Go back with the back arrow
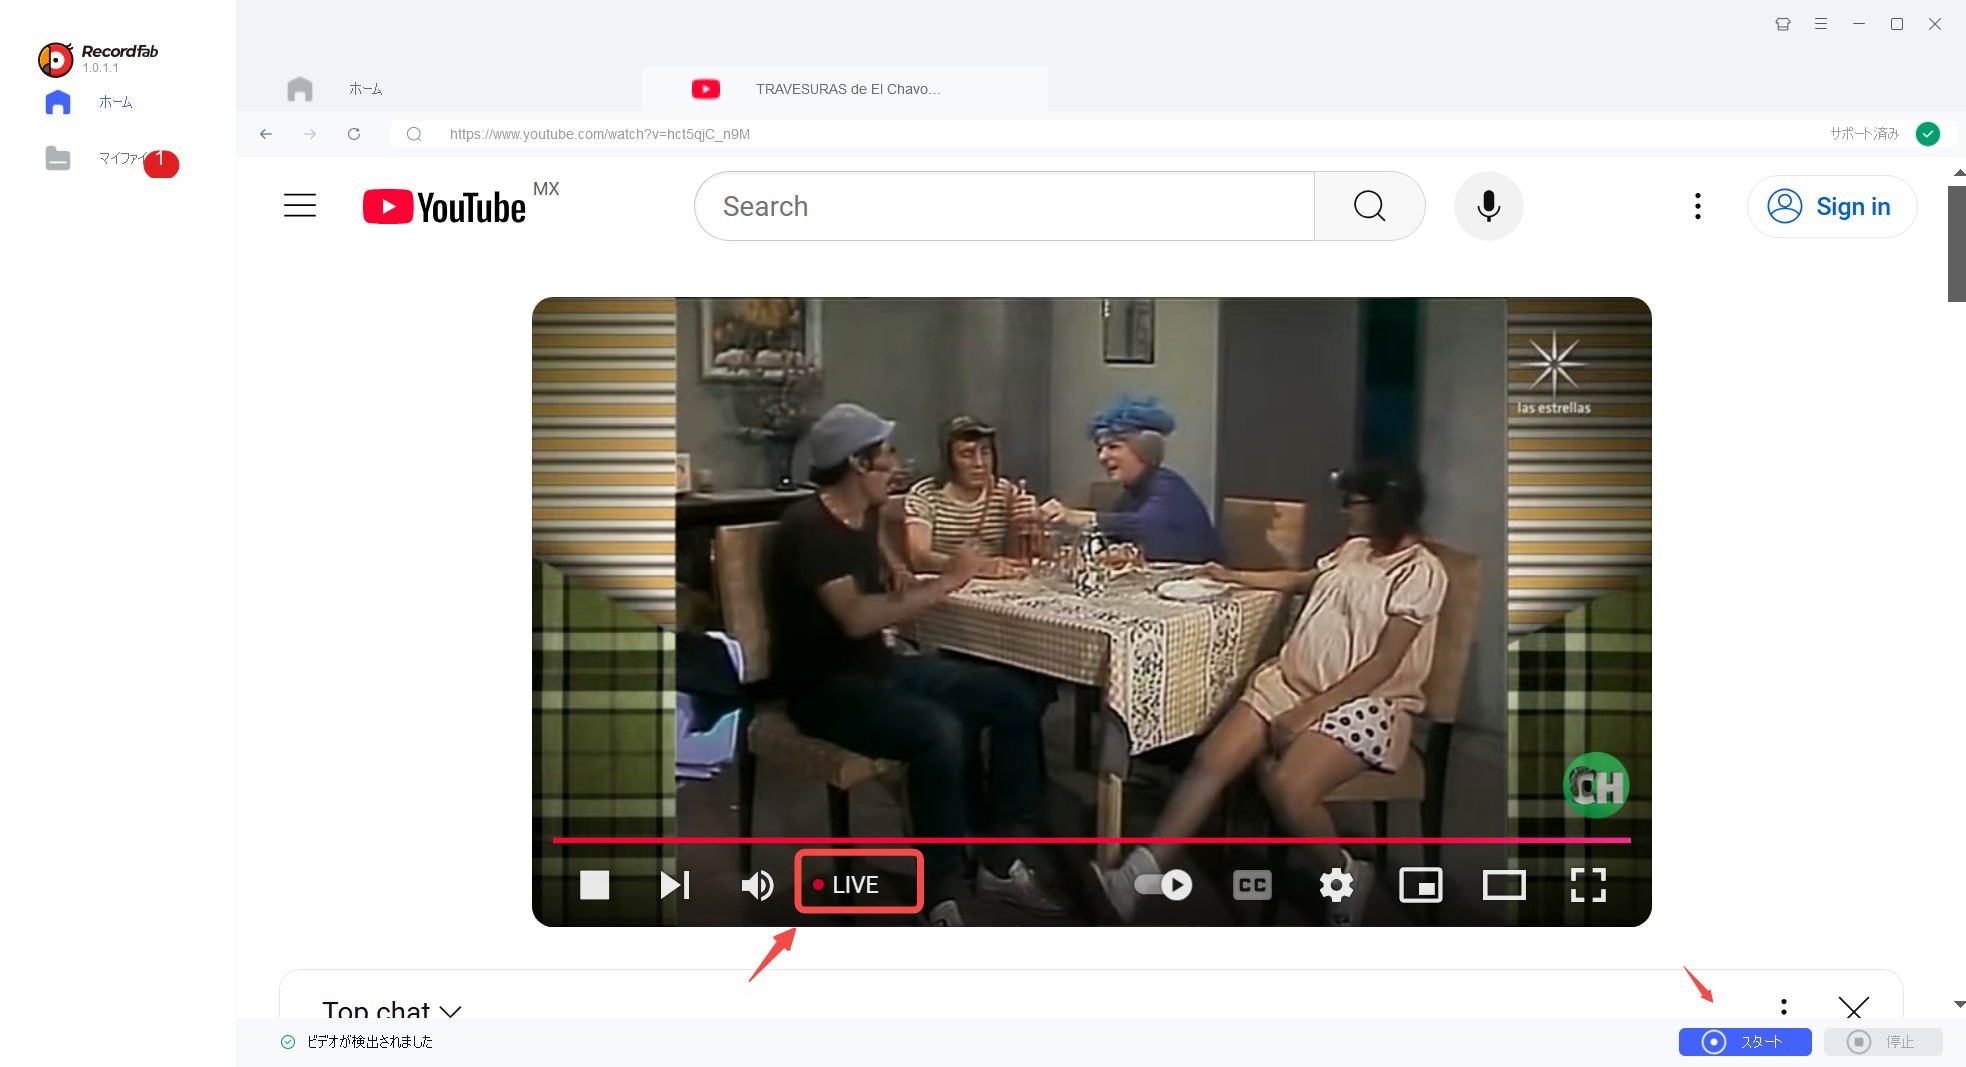The image size is (1966, 1067). (x=266, y=134)
